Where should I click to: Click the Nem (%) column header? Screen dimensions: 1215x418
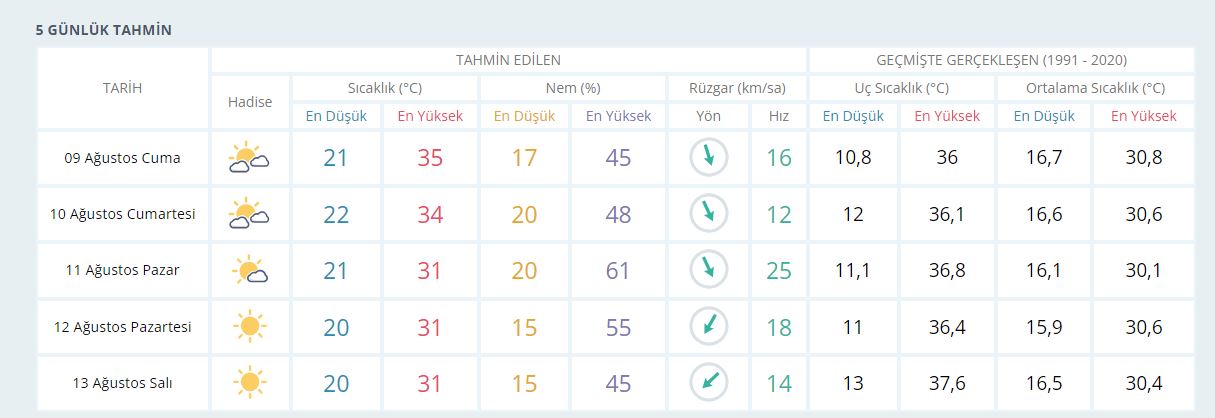[573, 88]
